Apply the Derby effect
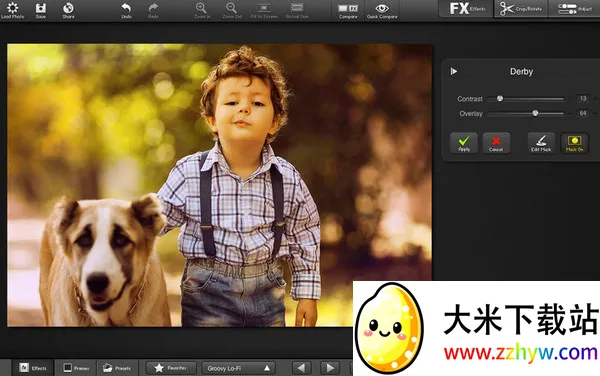Image resolution: width=600 pixels, height=376 pixels. pos(464,143)
